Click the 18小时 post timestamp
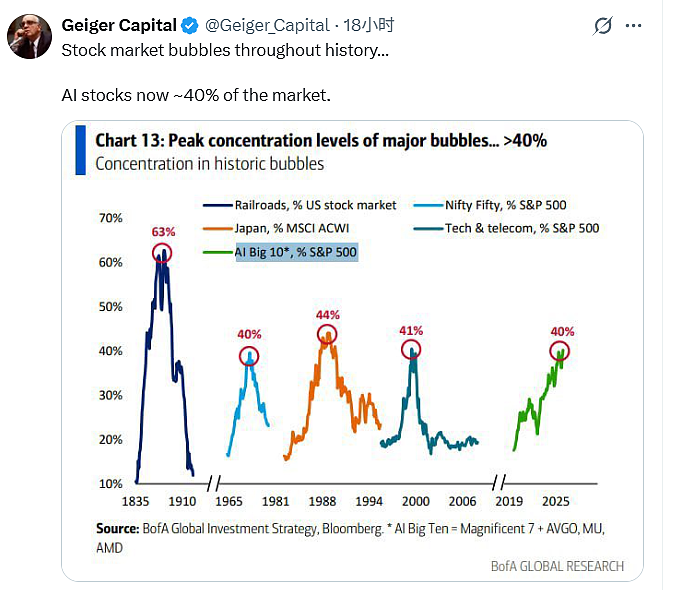 pyautogui.click(x=368, y=25)
